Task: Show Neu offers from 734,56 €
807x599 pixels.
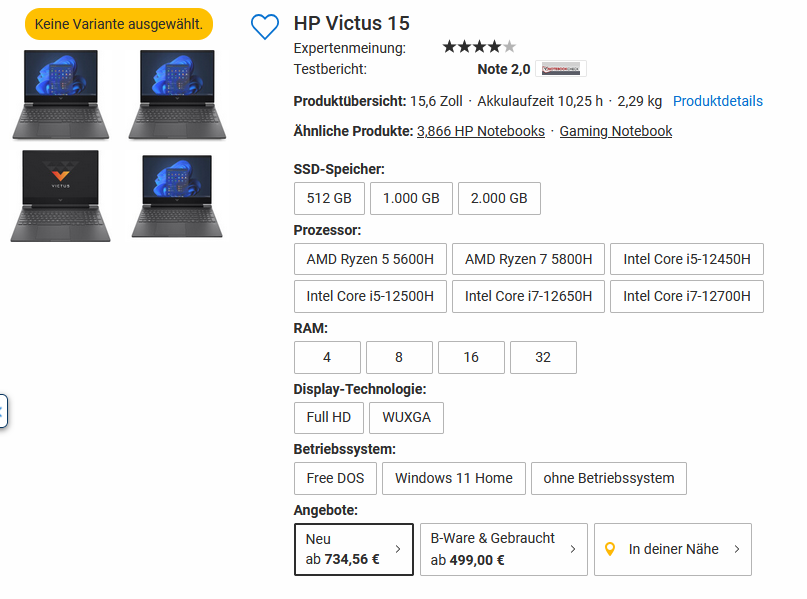Action: click(354, 549)
